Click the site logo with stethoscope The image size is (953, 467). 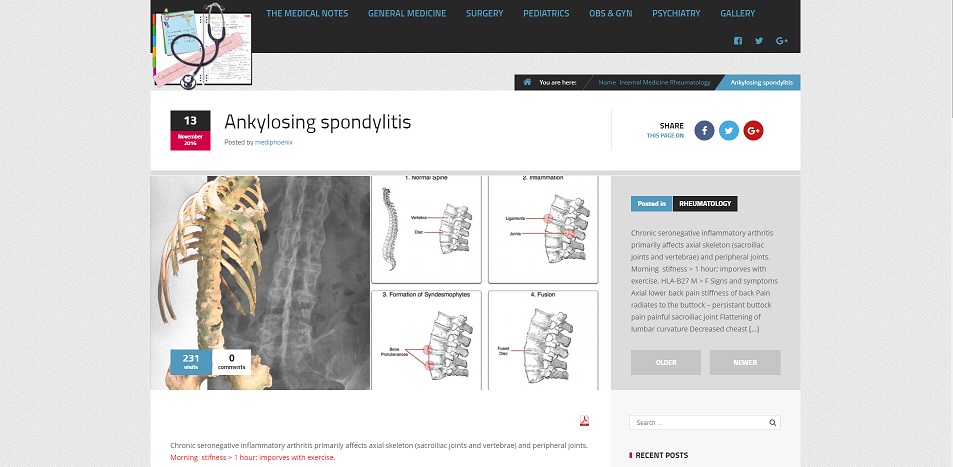[202, 46]
